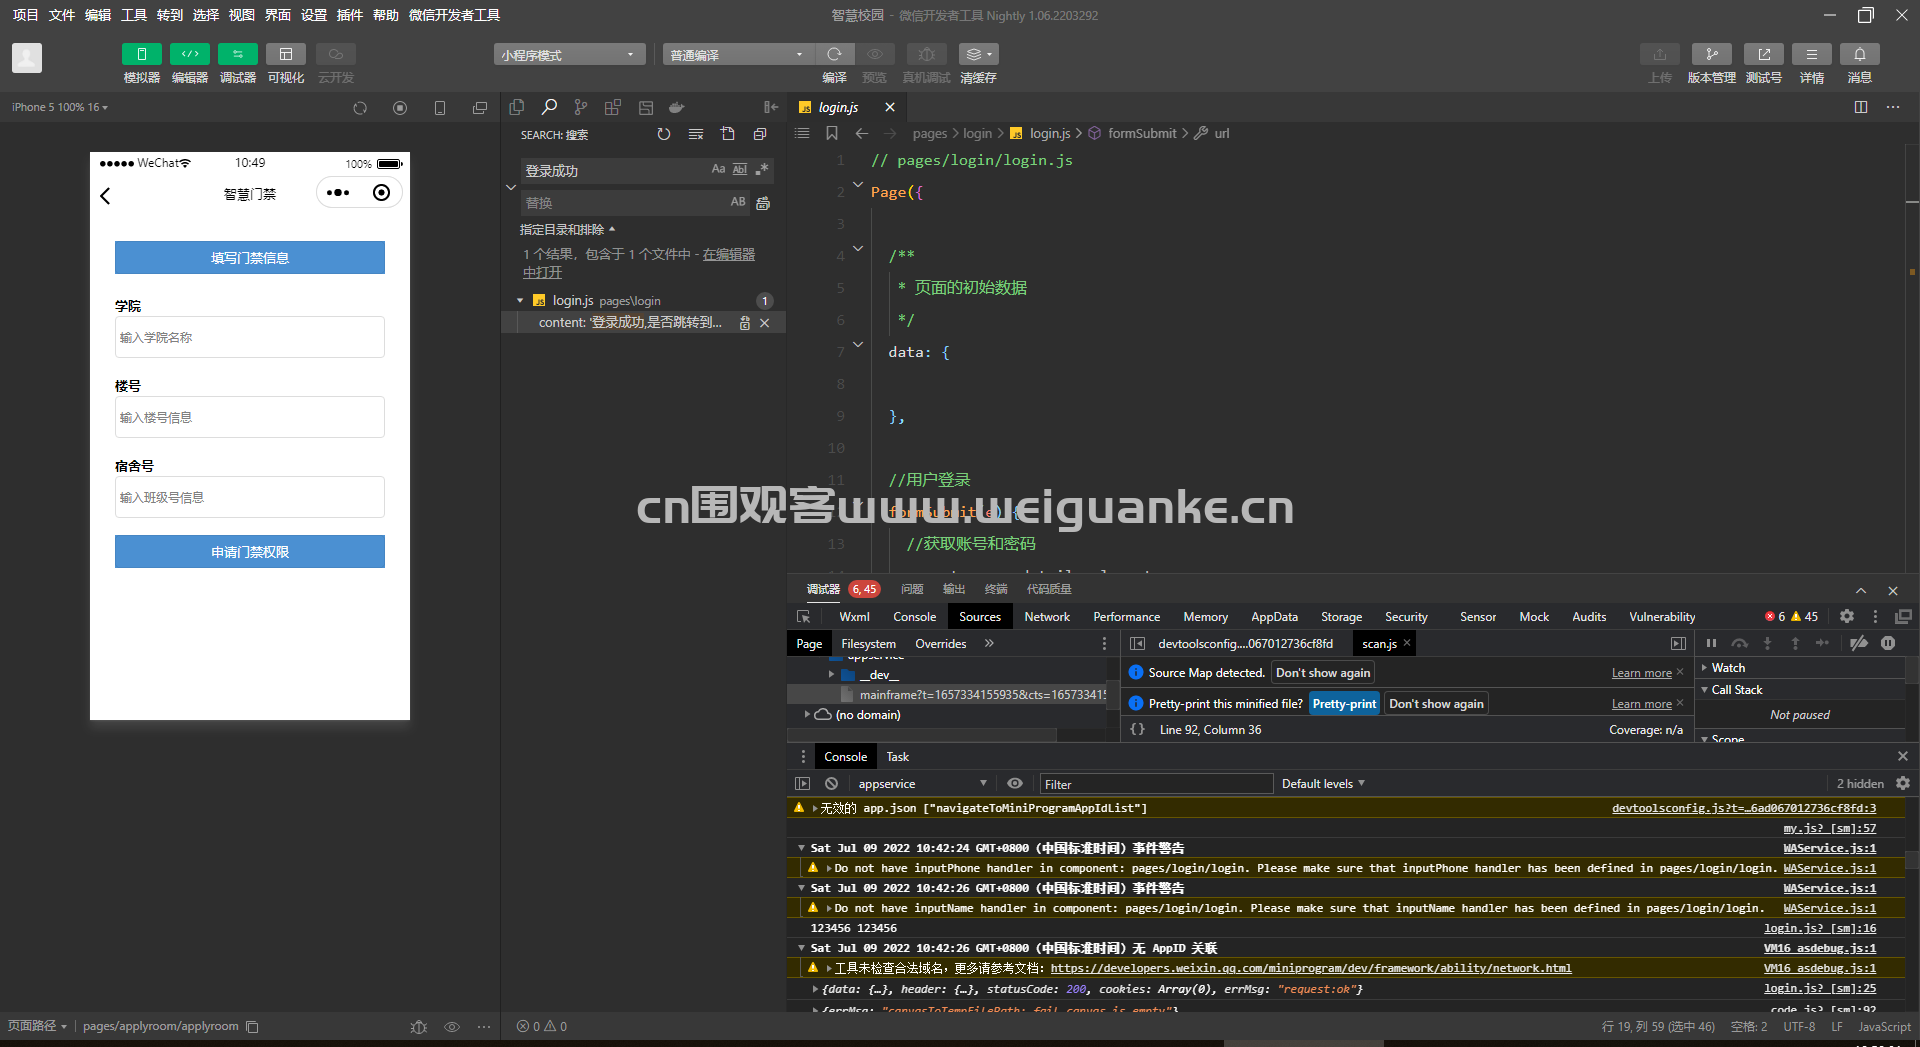Dismiss the content search result row
1920x1047 pixels.
click(x=765, y=323)
